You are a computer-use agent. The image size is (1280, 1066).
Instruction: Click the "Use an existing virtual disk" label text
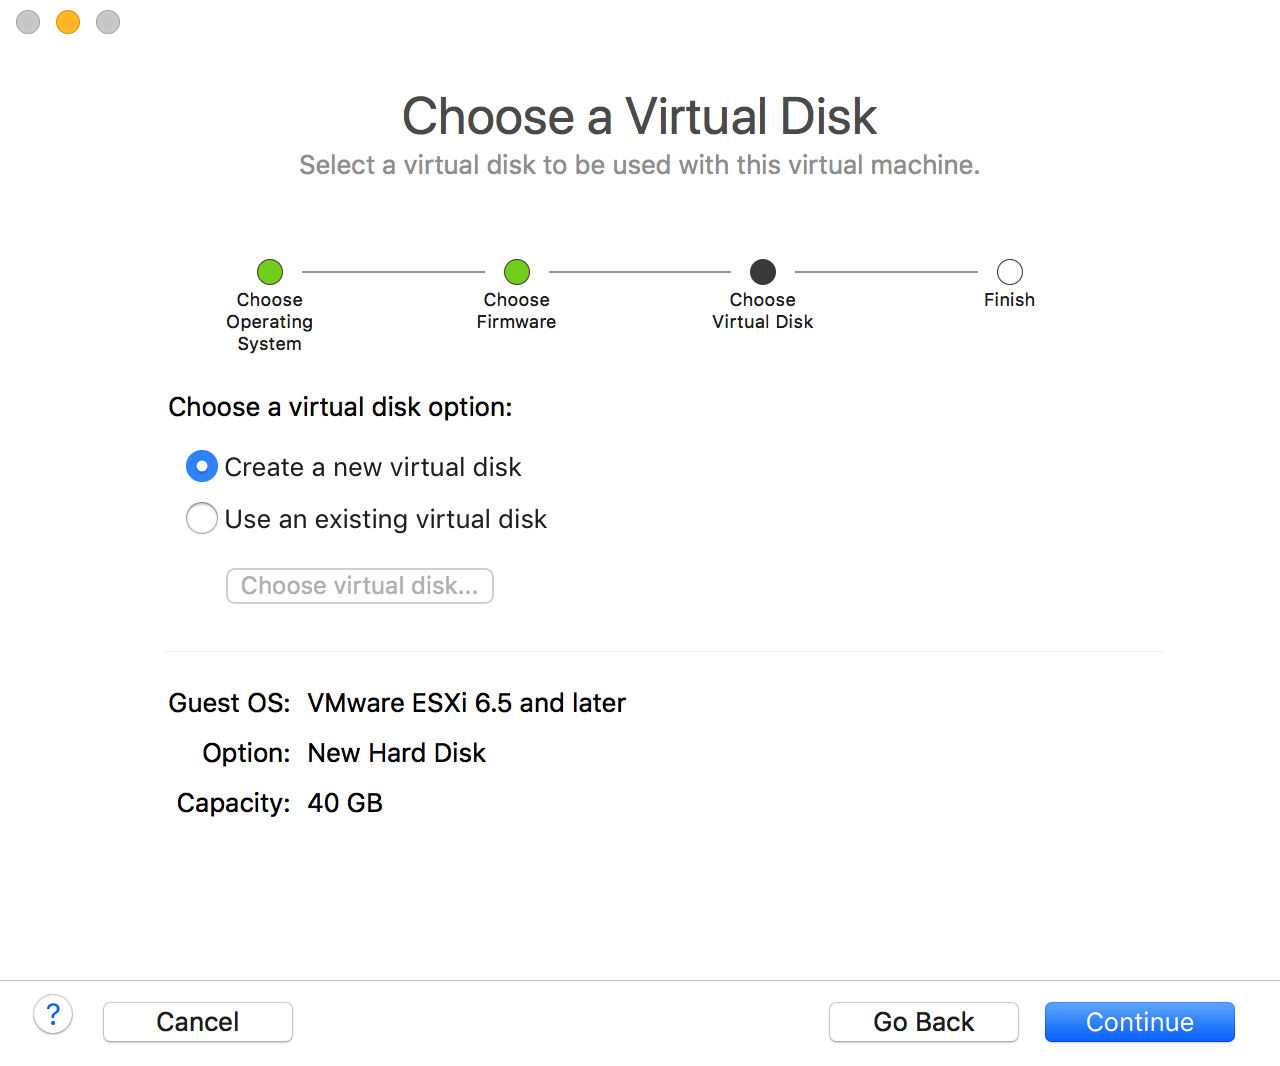click(x=386, y=519)
